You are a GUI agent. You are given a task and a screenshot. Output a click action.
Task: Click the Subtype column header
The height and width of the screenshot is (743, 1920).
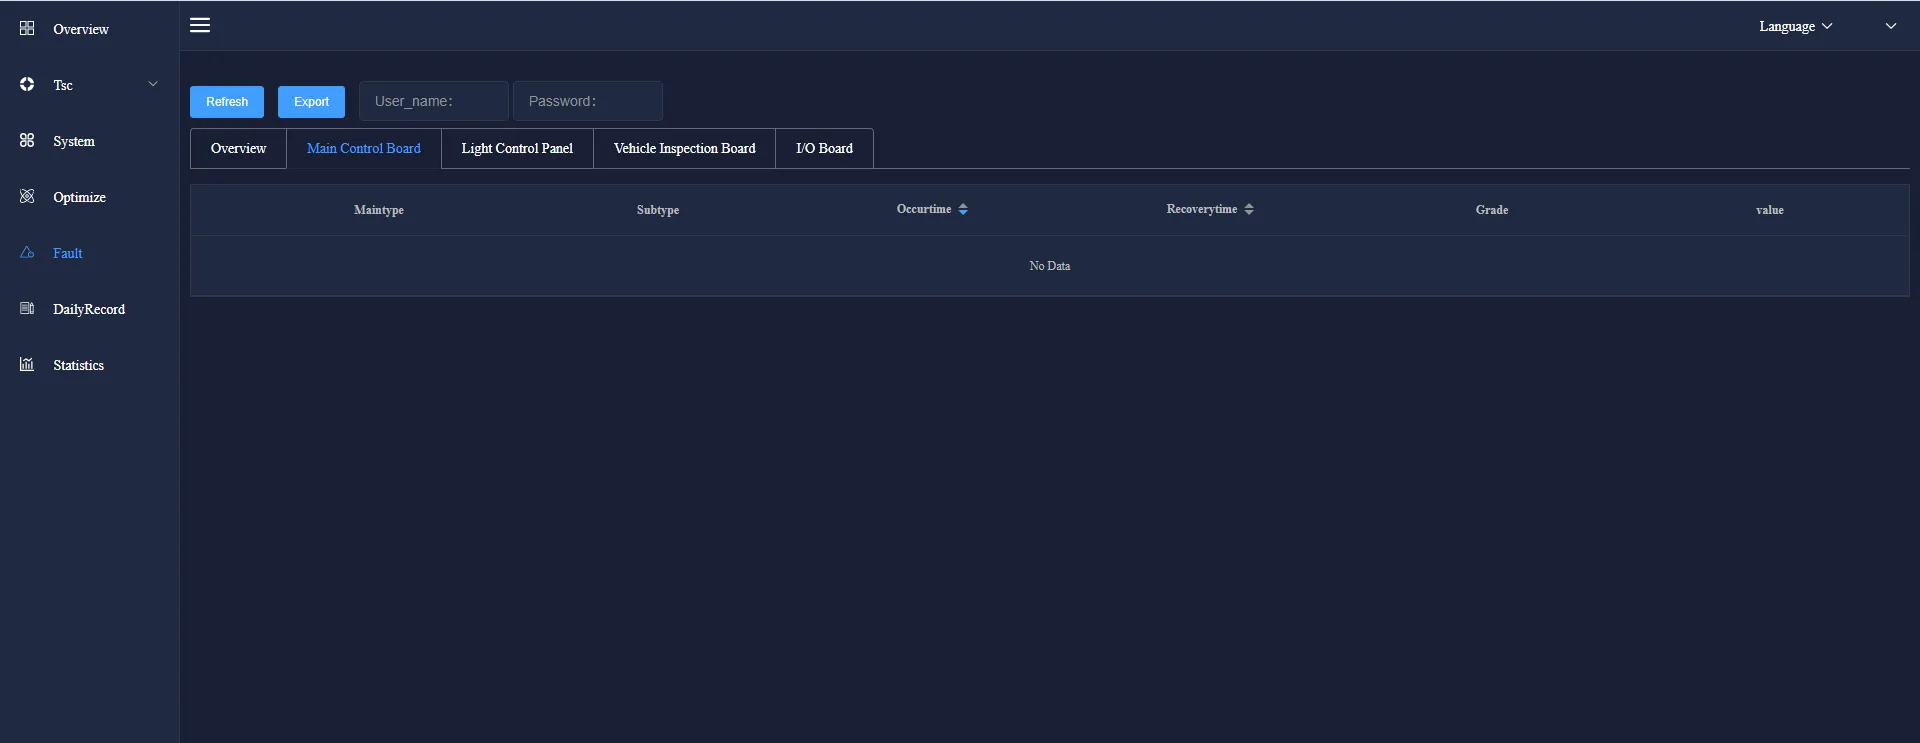point(658,210)
